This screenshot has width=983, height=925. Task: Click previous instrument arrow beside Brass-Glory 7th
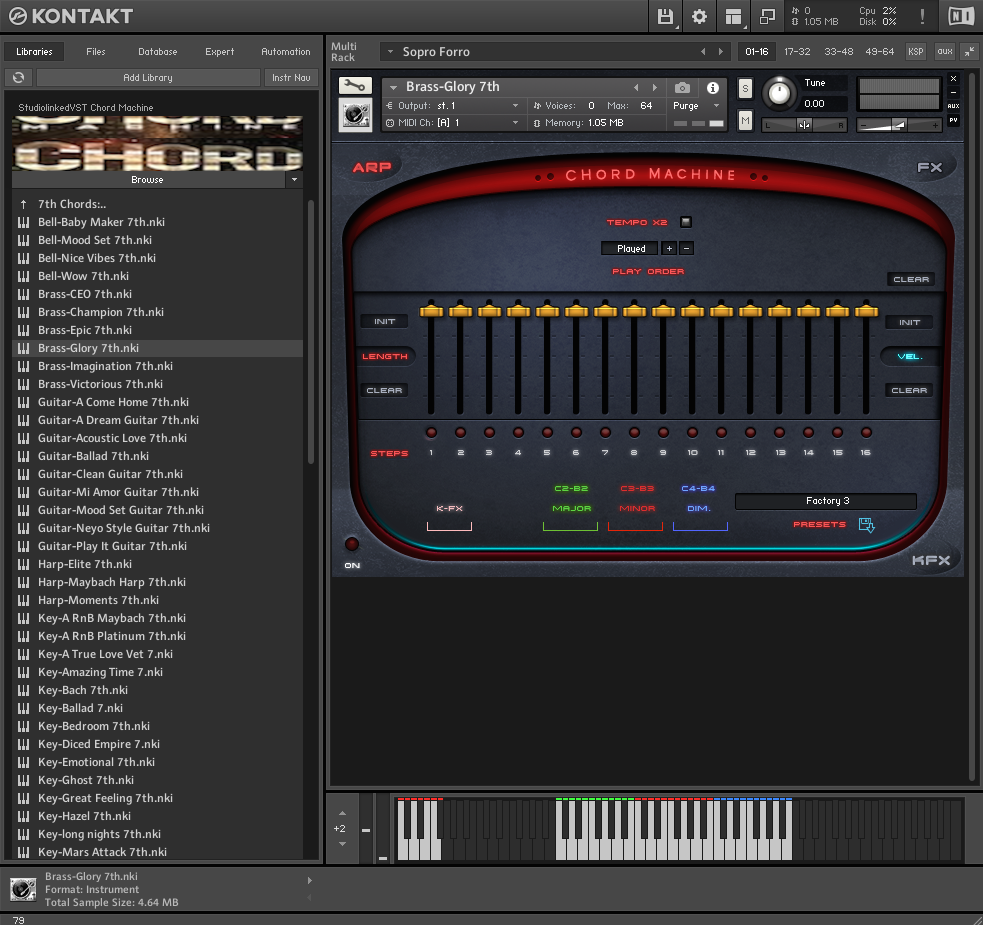636,88
